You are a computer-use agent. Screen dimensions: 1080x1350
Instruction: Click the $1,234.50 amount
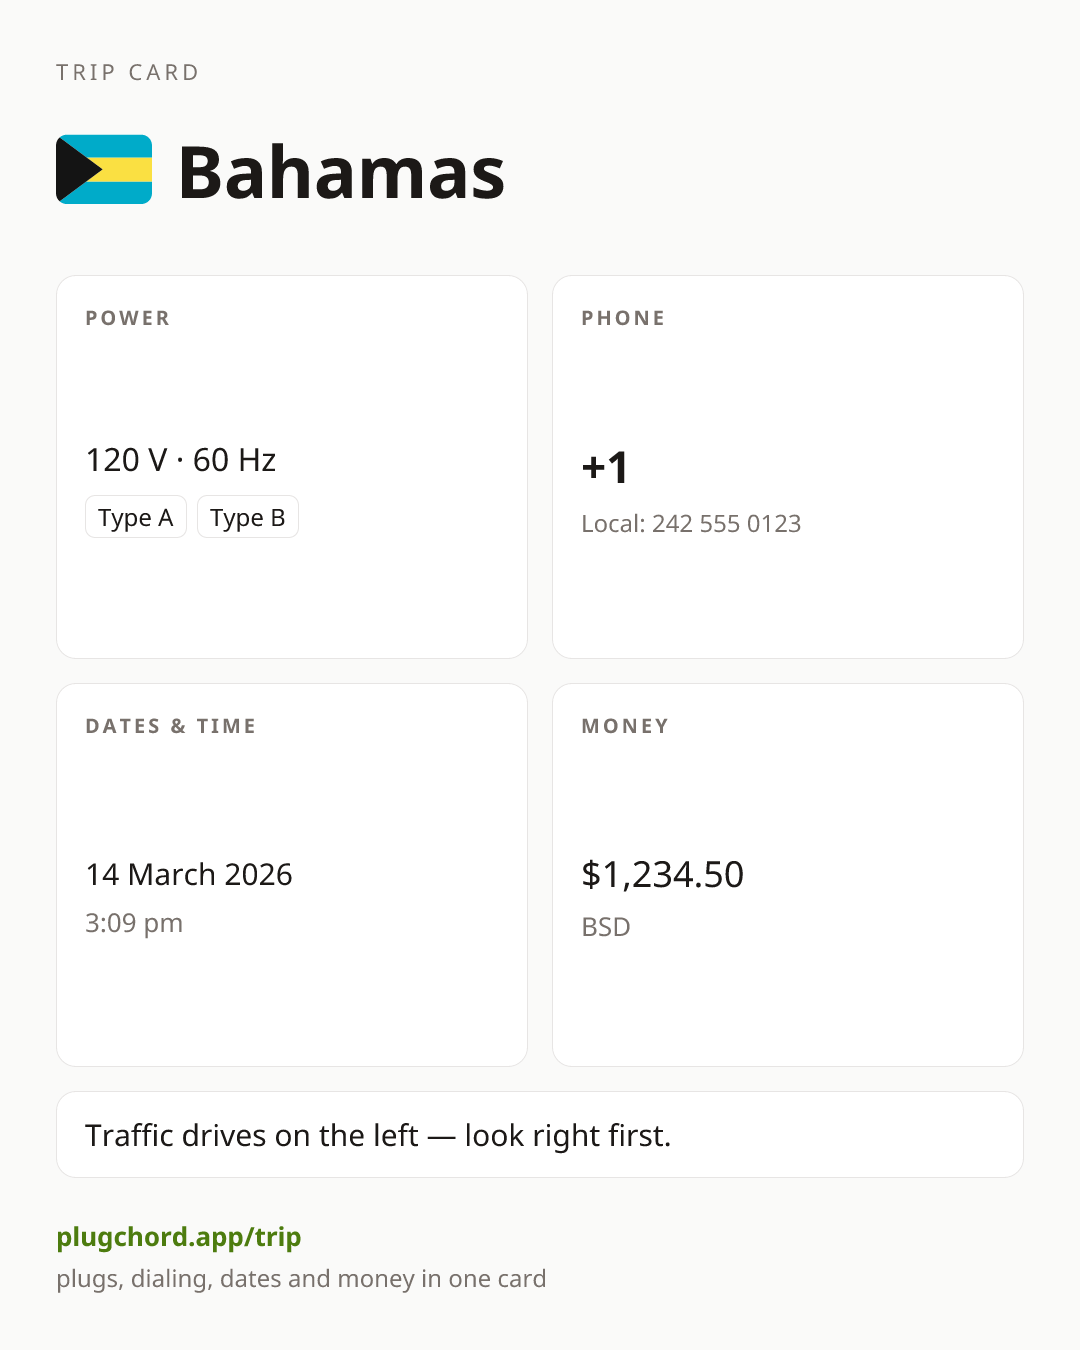[x=663, y=875]
